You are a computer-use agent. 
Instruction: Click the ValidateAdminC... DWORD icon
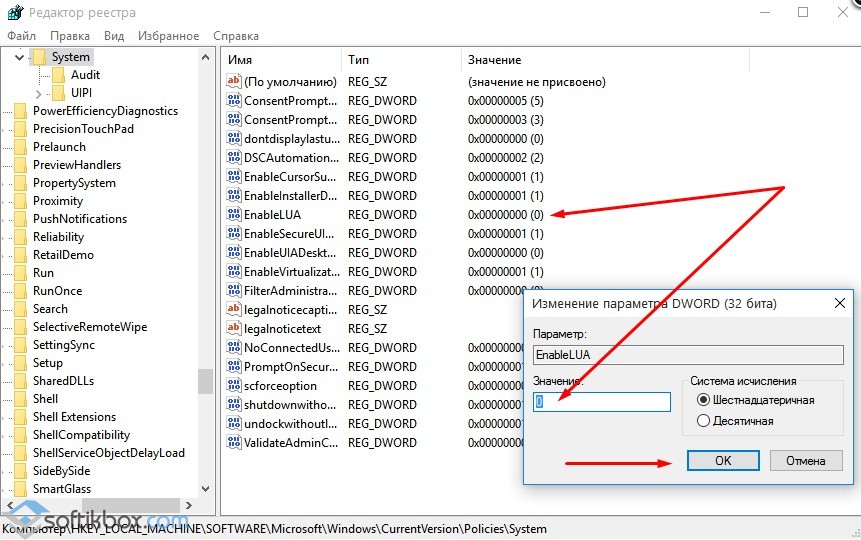pos(234,442)
